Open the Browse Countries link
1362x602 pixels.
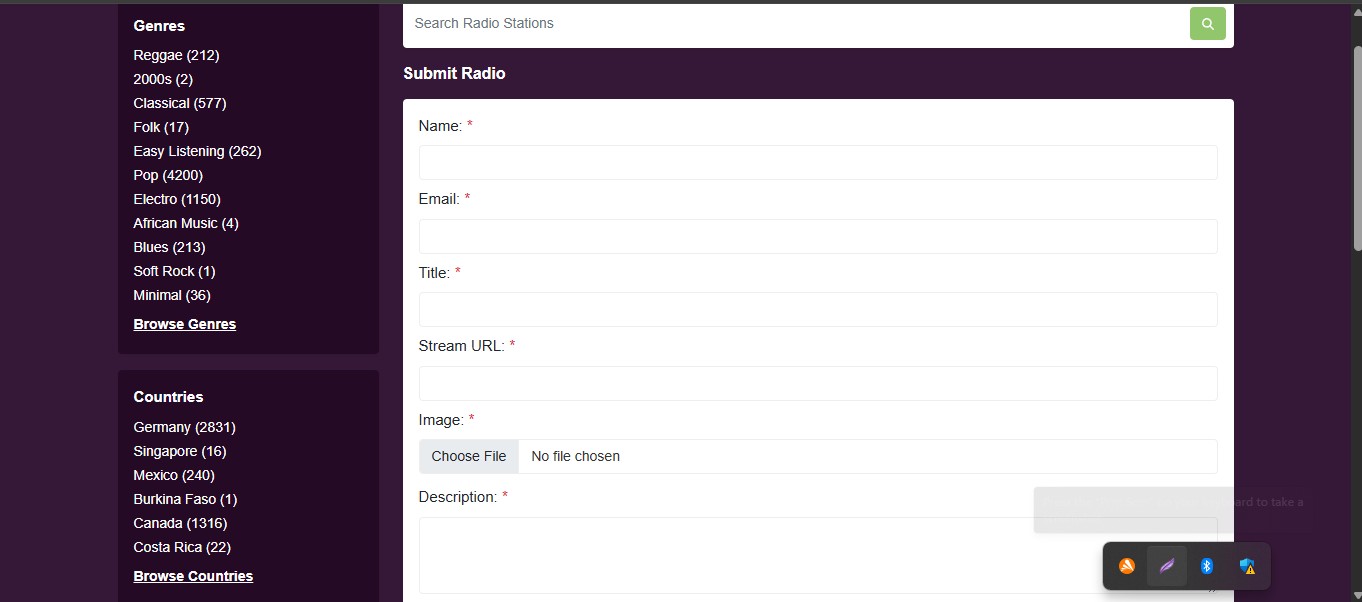(193, 576)
